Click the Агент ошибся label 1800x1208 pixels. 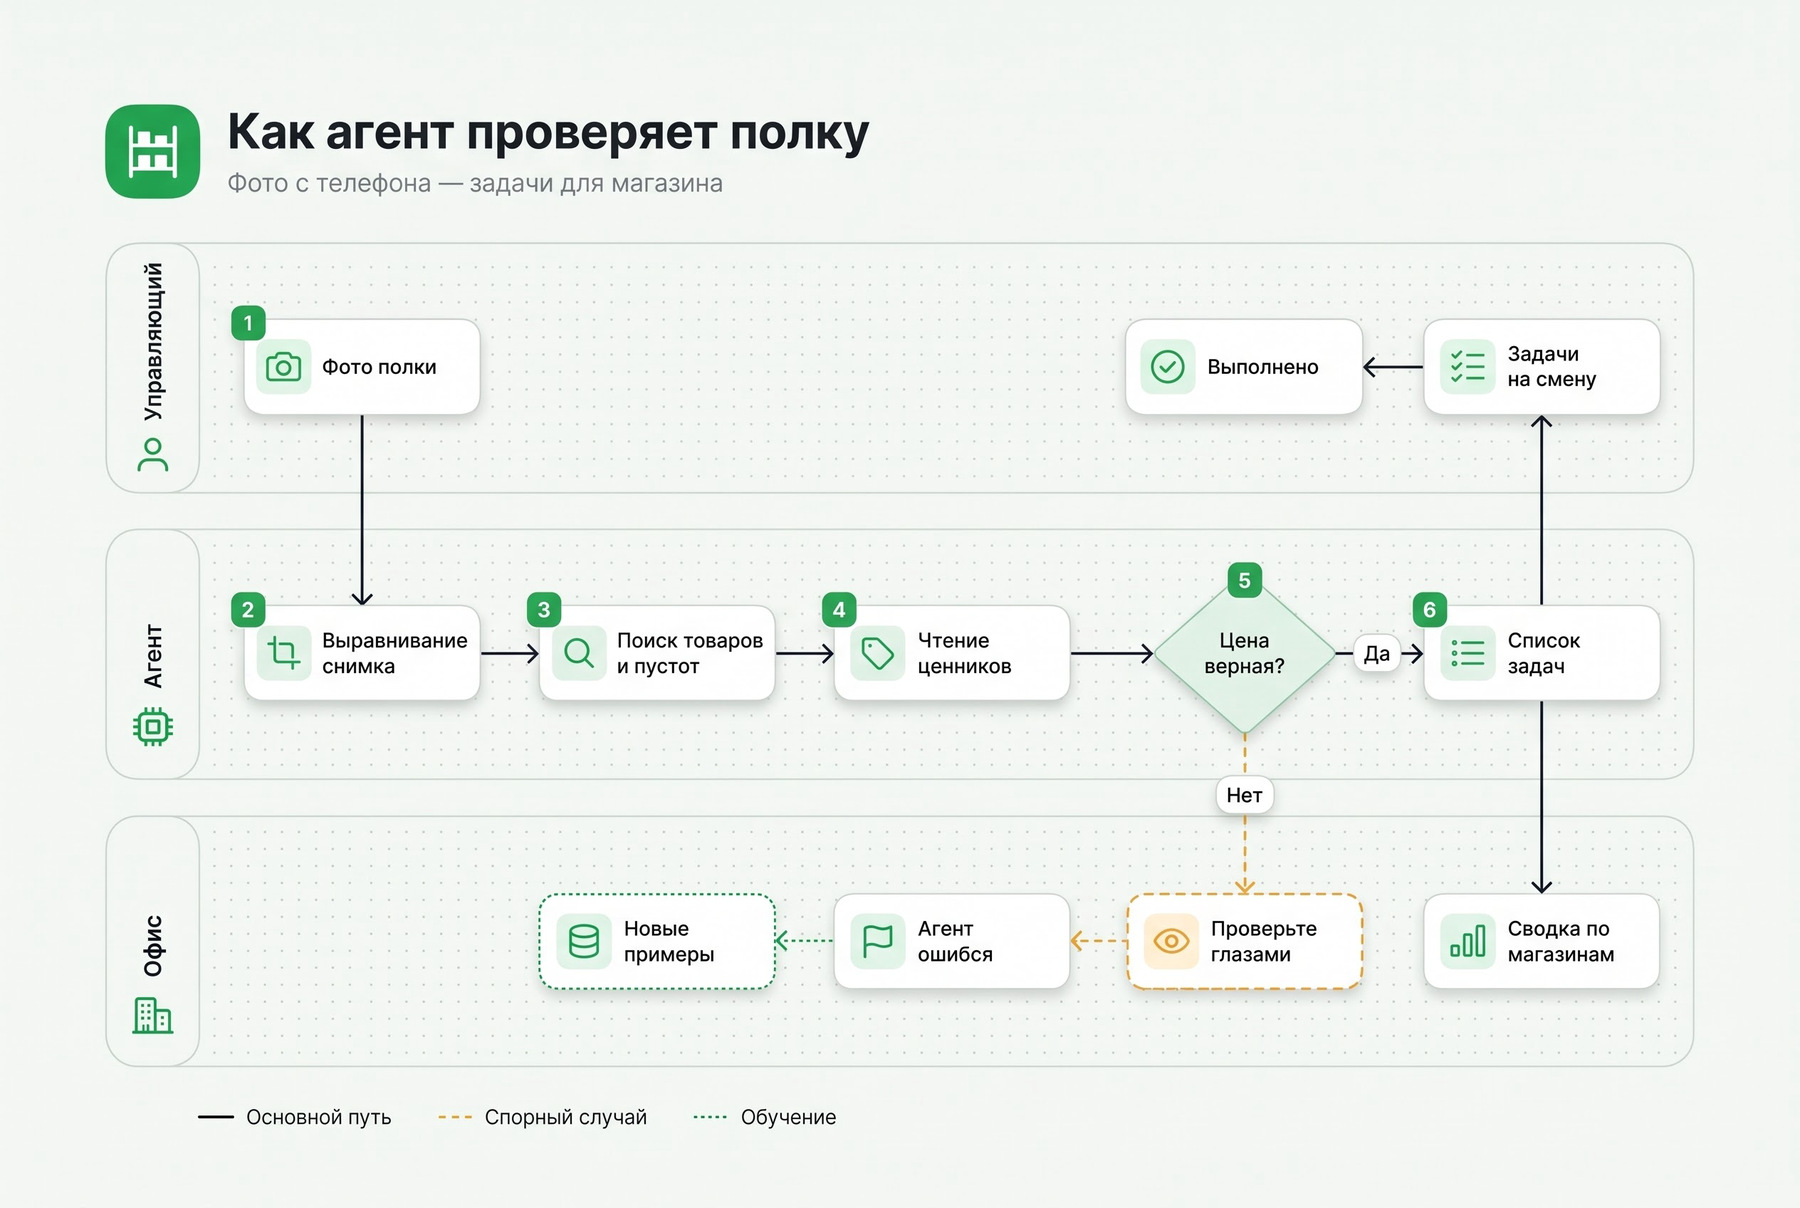(x=955, y=941)
